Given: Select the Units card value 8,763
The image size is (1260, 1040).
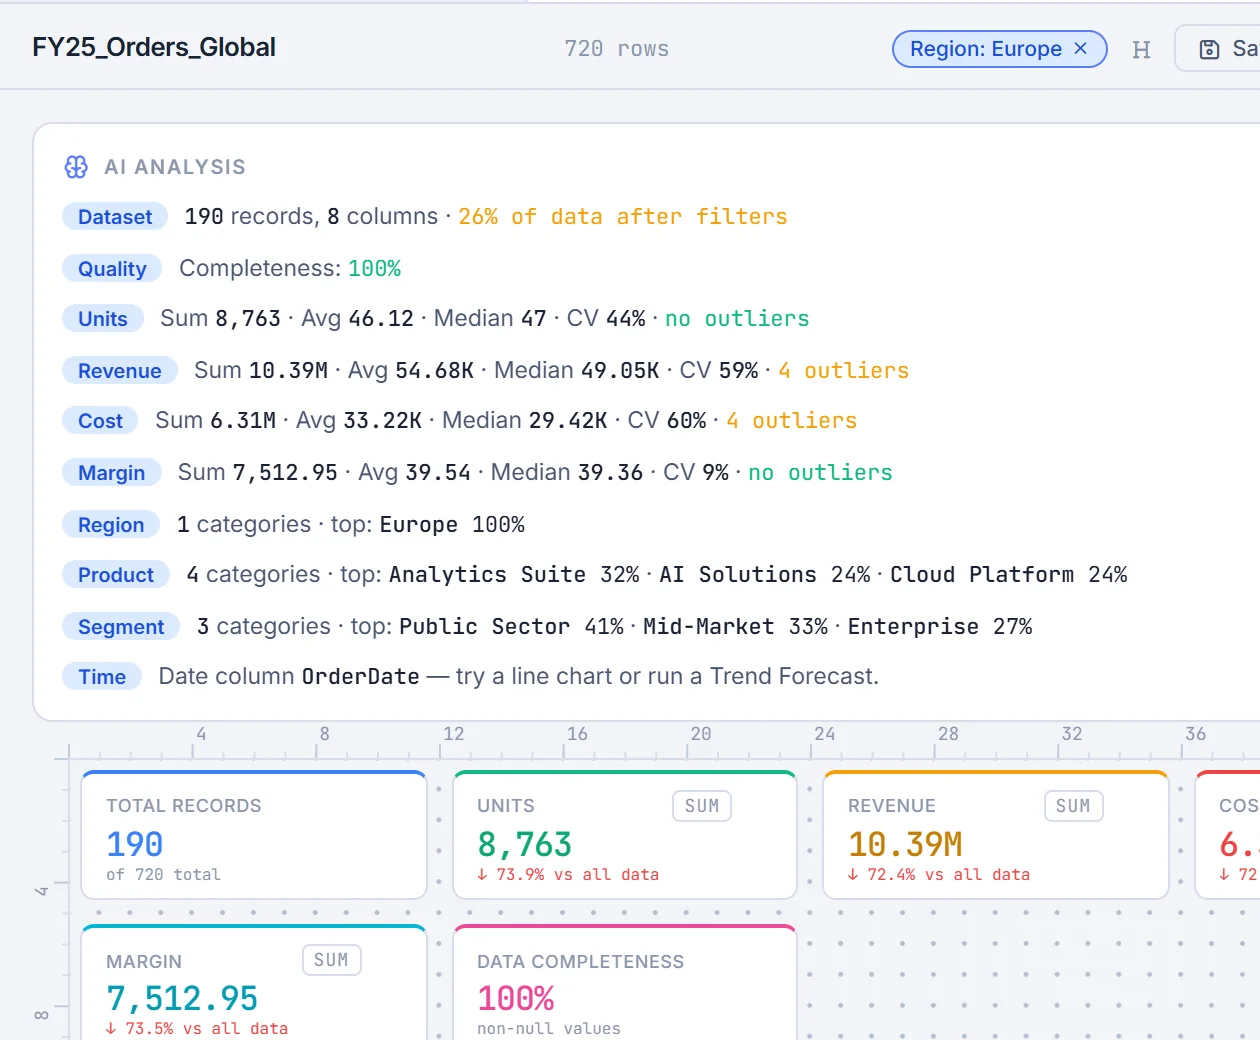Looking at the screenshot, I should (x=524, y=845).
